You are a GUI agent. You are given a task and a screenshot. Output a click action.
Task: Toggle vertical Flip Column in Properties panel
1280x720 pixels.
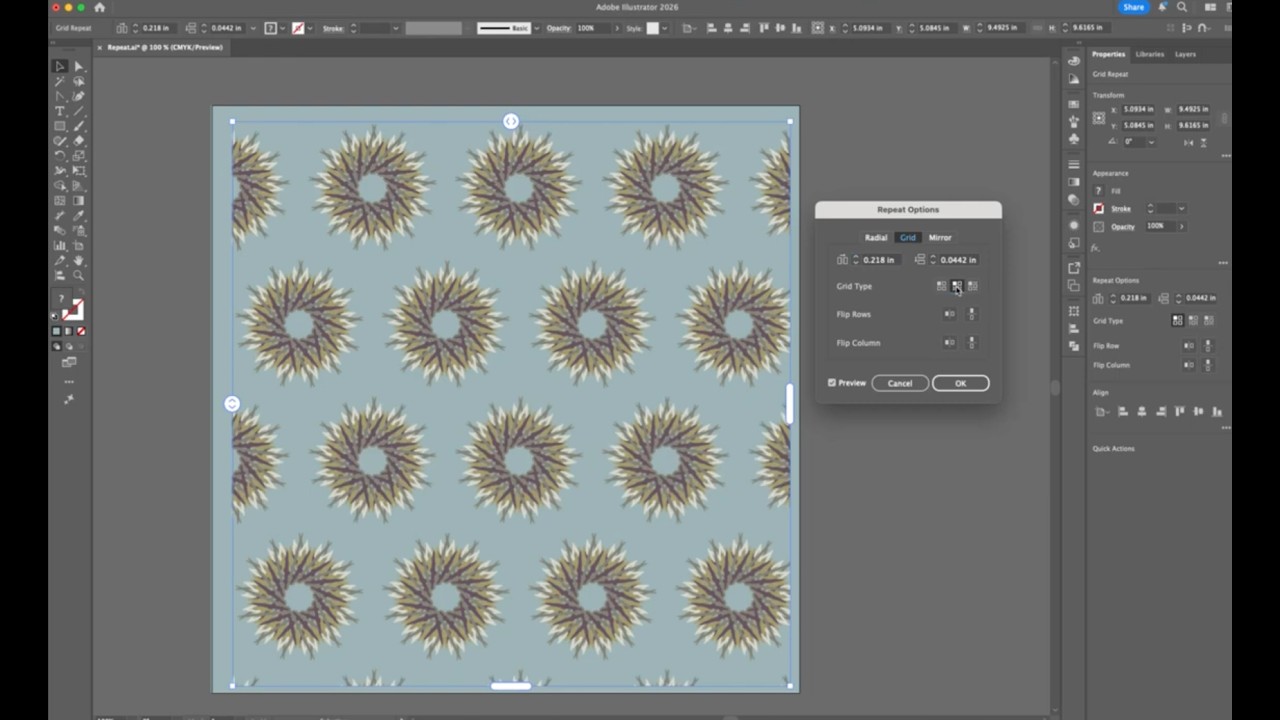pos(1207,365)
